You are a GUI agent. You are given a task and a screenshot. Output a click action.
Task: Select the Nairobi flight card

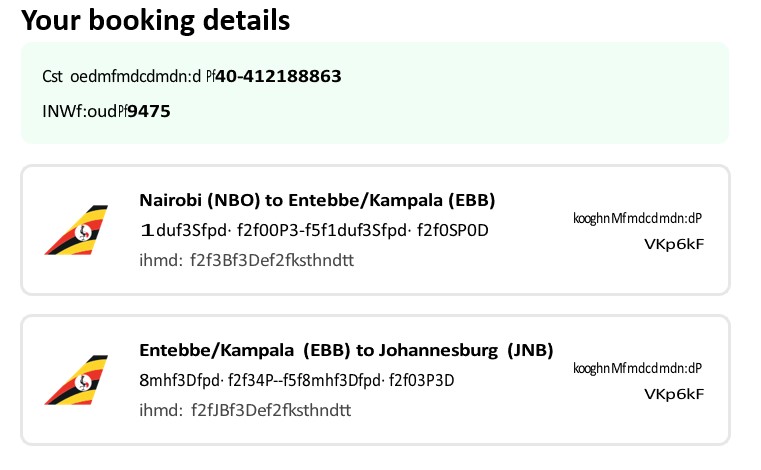[375, 230]
